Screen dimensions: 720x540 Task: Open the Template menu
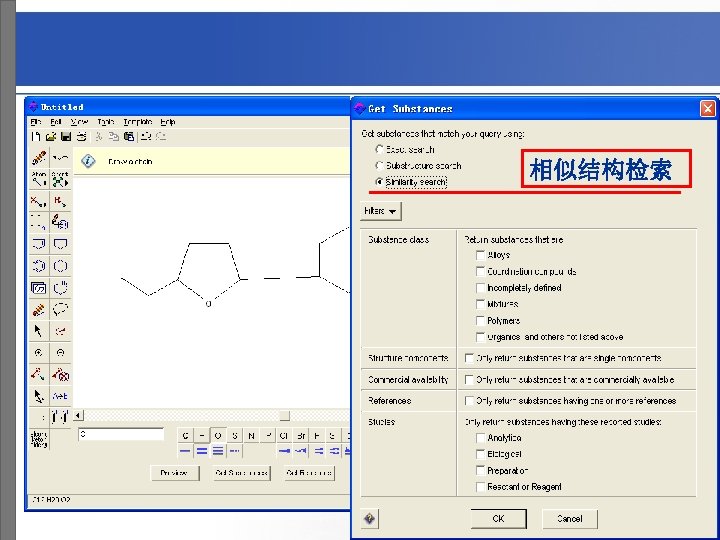pyautogui.click(x=138, y=122)
